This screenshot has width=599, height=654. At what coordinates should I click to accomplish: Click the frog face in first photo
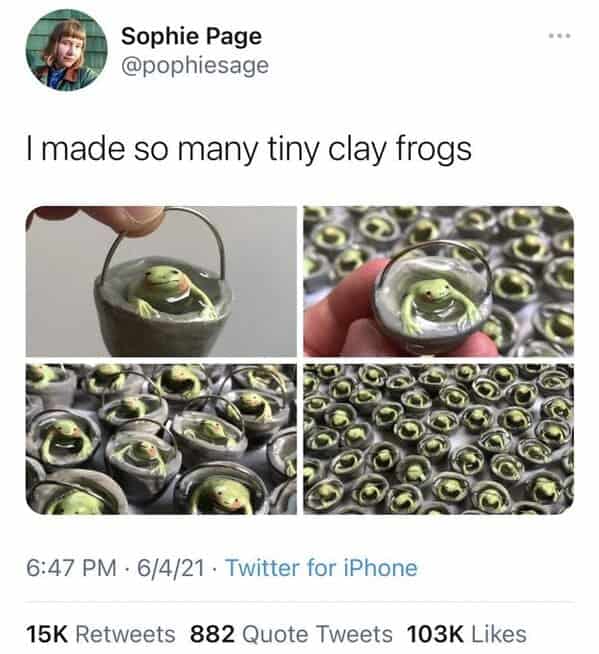163,282
